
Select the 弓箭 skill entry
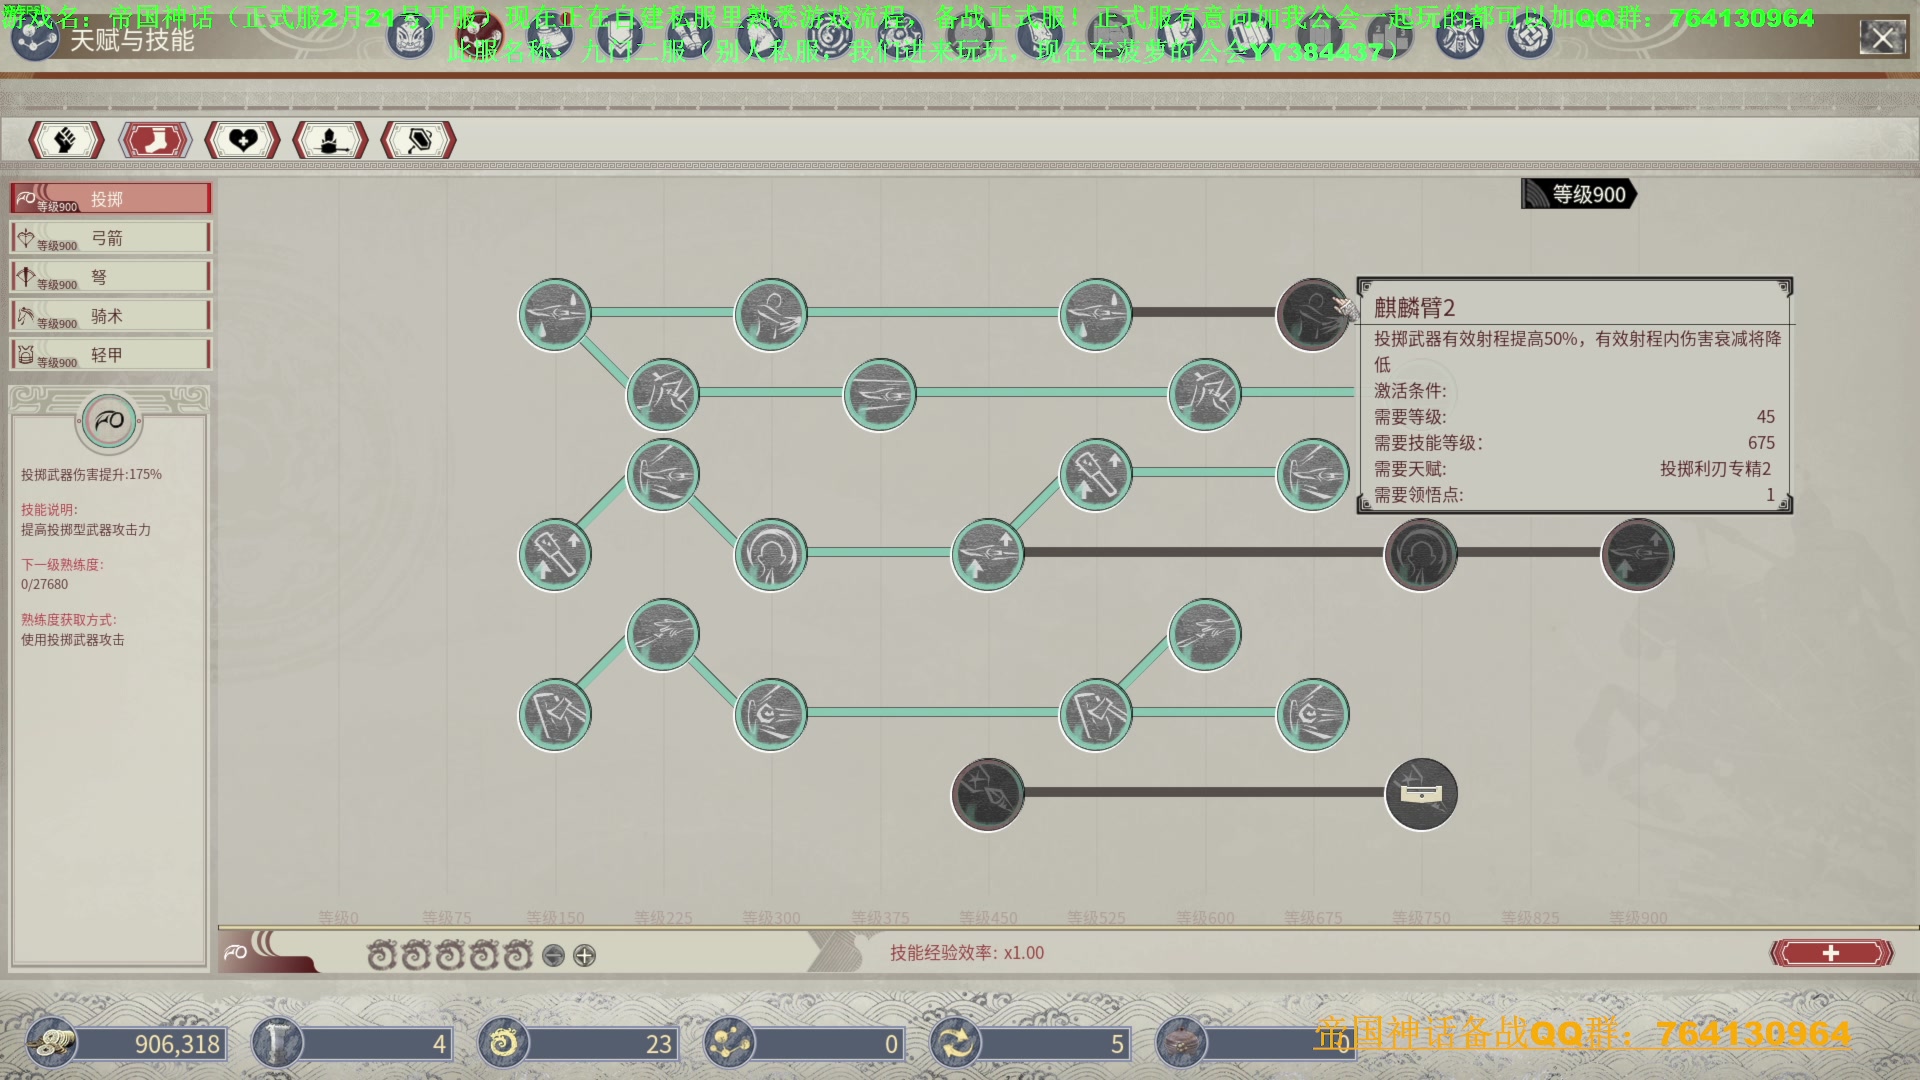click(110, 238)
